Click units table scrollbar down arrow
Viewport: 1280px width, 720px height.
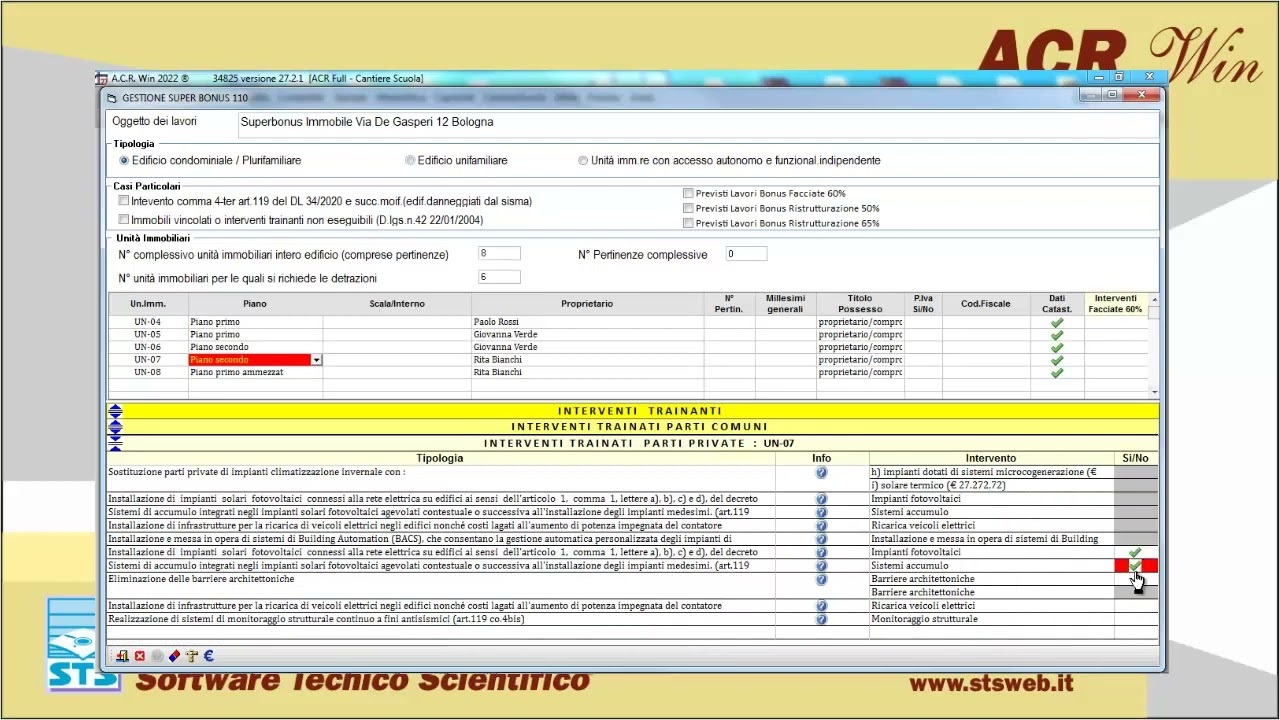pos(1155,392)
